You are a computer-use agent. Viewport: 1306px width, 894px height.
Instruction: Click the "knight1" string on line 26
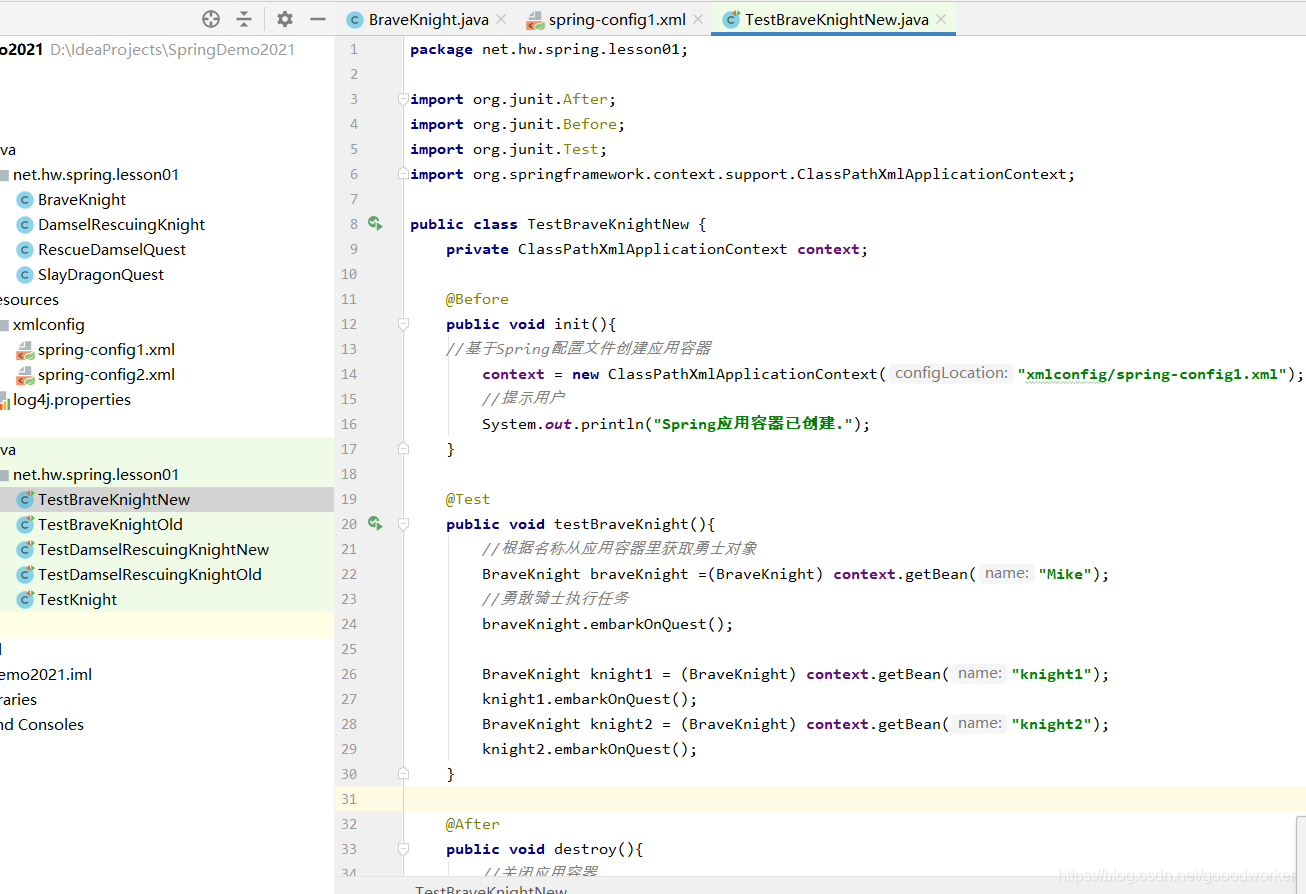(x=1051, y=674)
